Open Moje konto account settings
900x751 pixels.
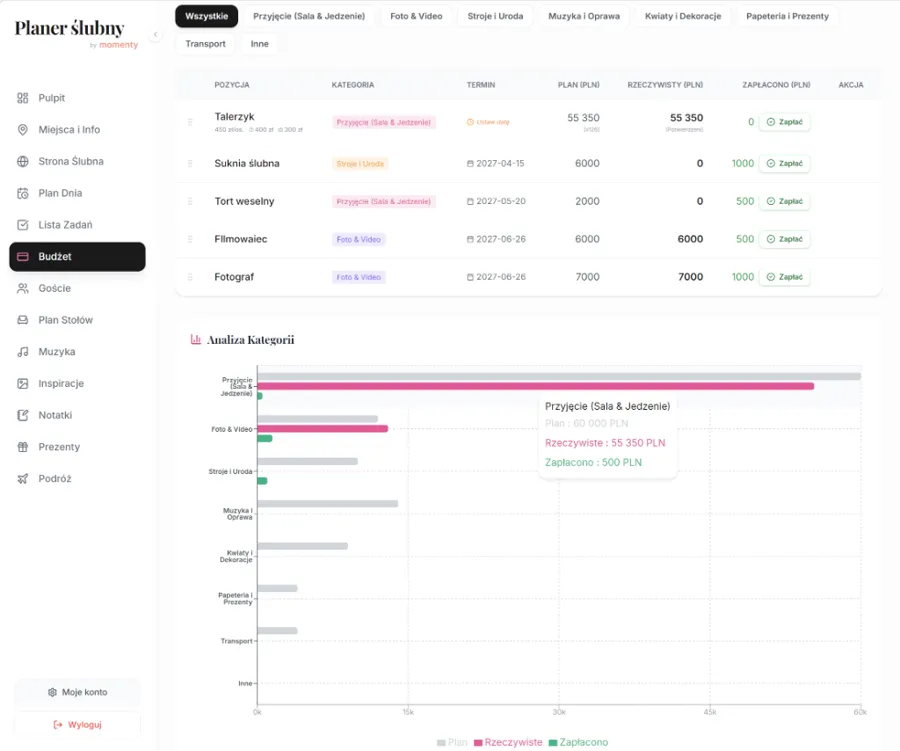point(77,692)
